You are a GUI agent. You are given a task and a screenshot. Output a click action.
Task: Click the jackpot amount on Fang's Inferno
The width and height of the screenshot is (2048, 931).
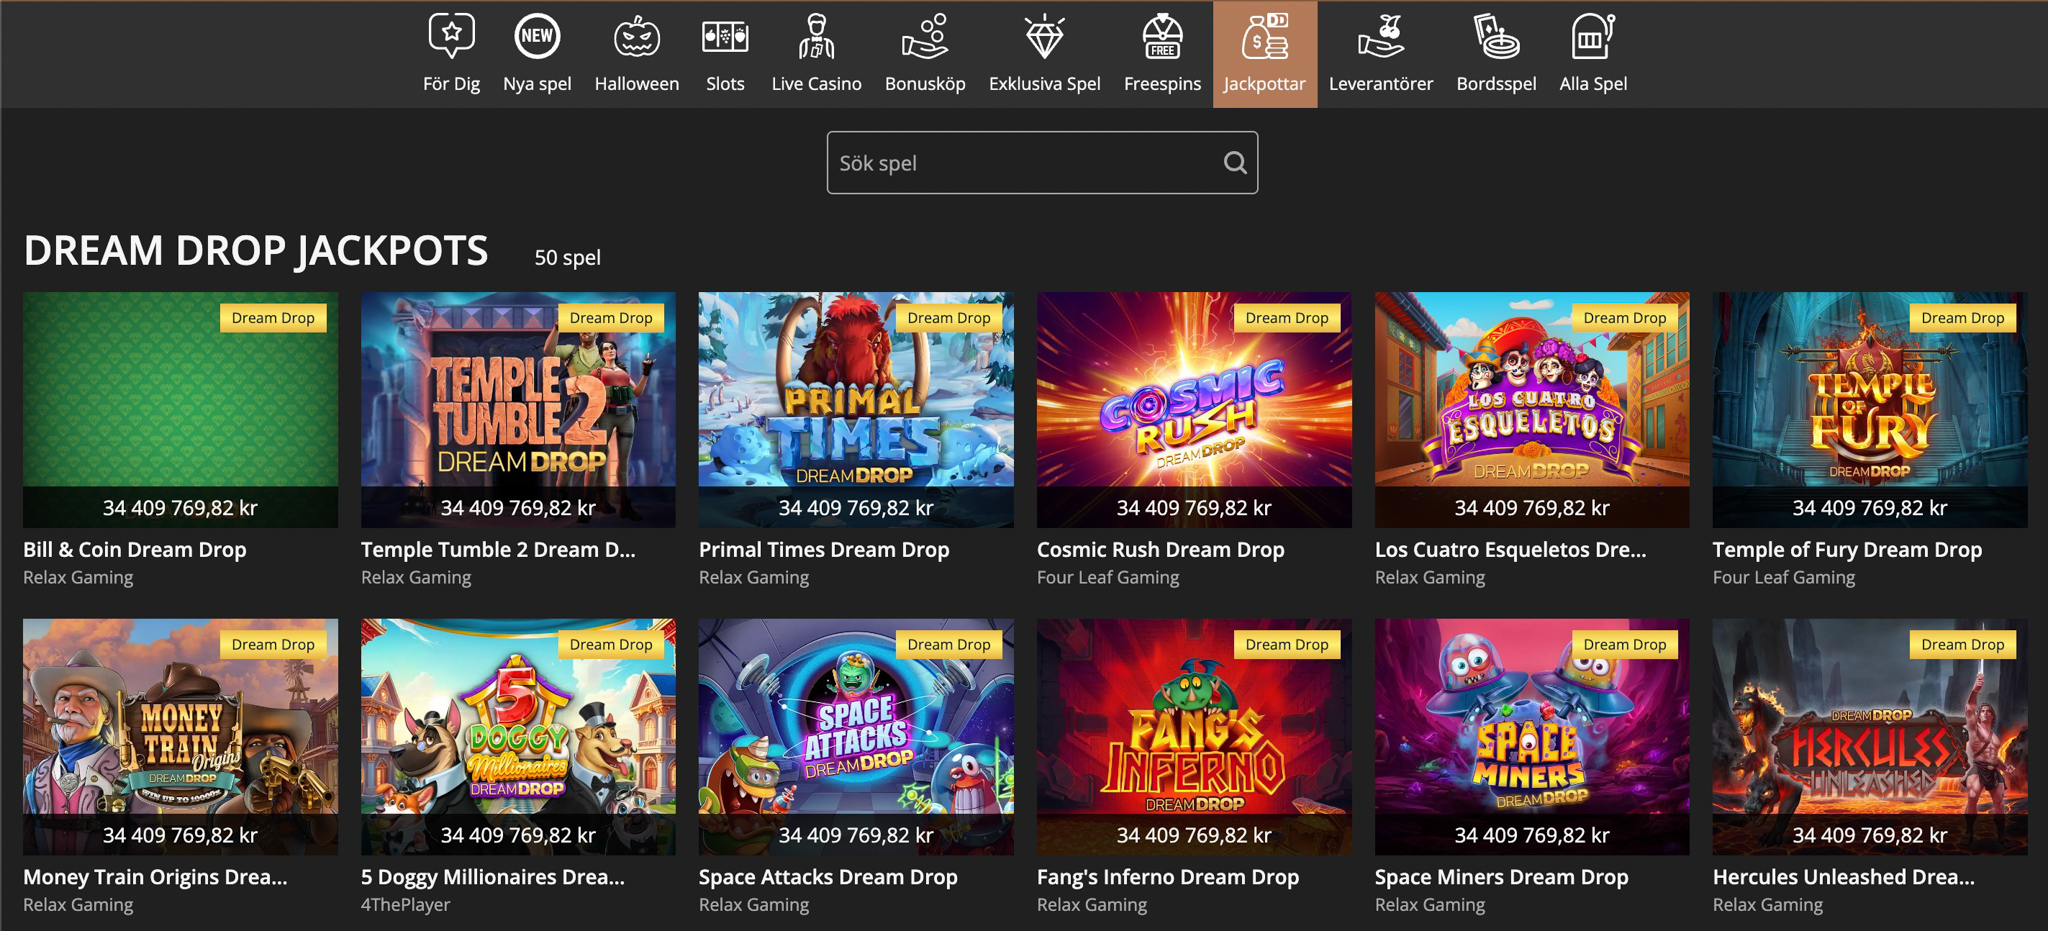[1194, 834]
